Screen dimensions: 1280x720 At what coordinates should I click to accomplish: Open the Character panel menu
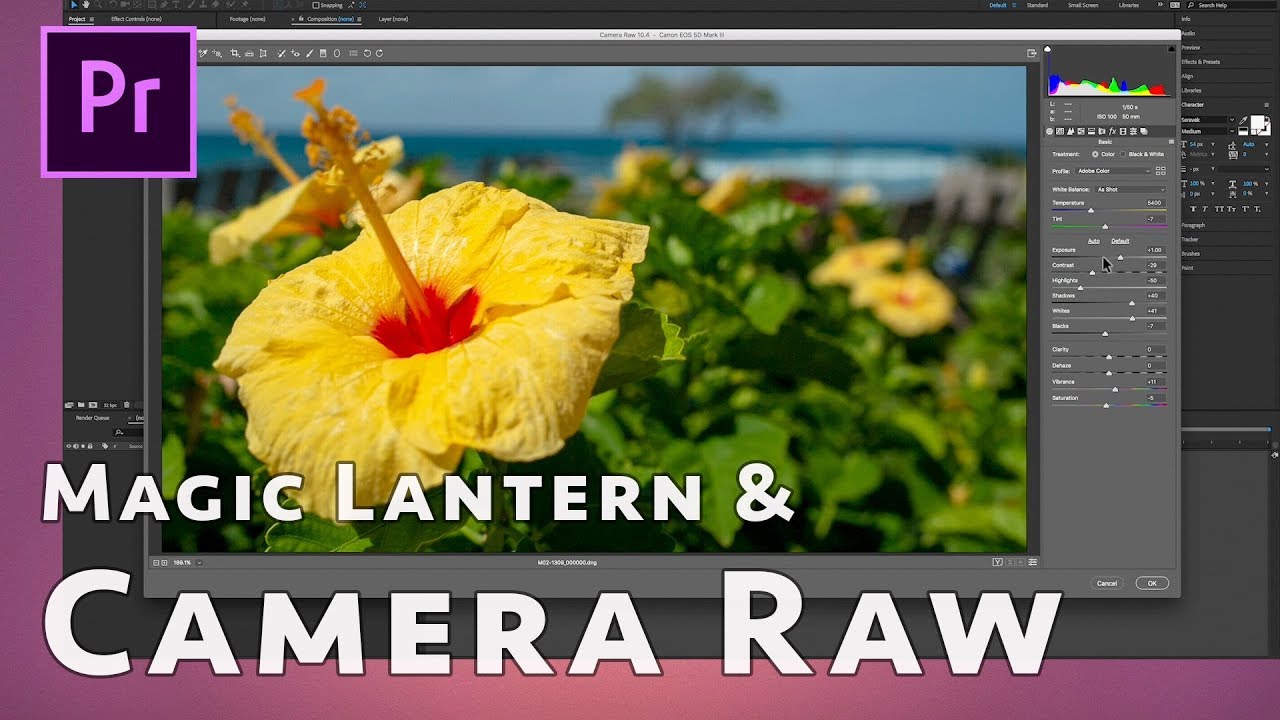(1267, 105)
